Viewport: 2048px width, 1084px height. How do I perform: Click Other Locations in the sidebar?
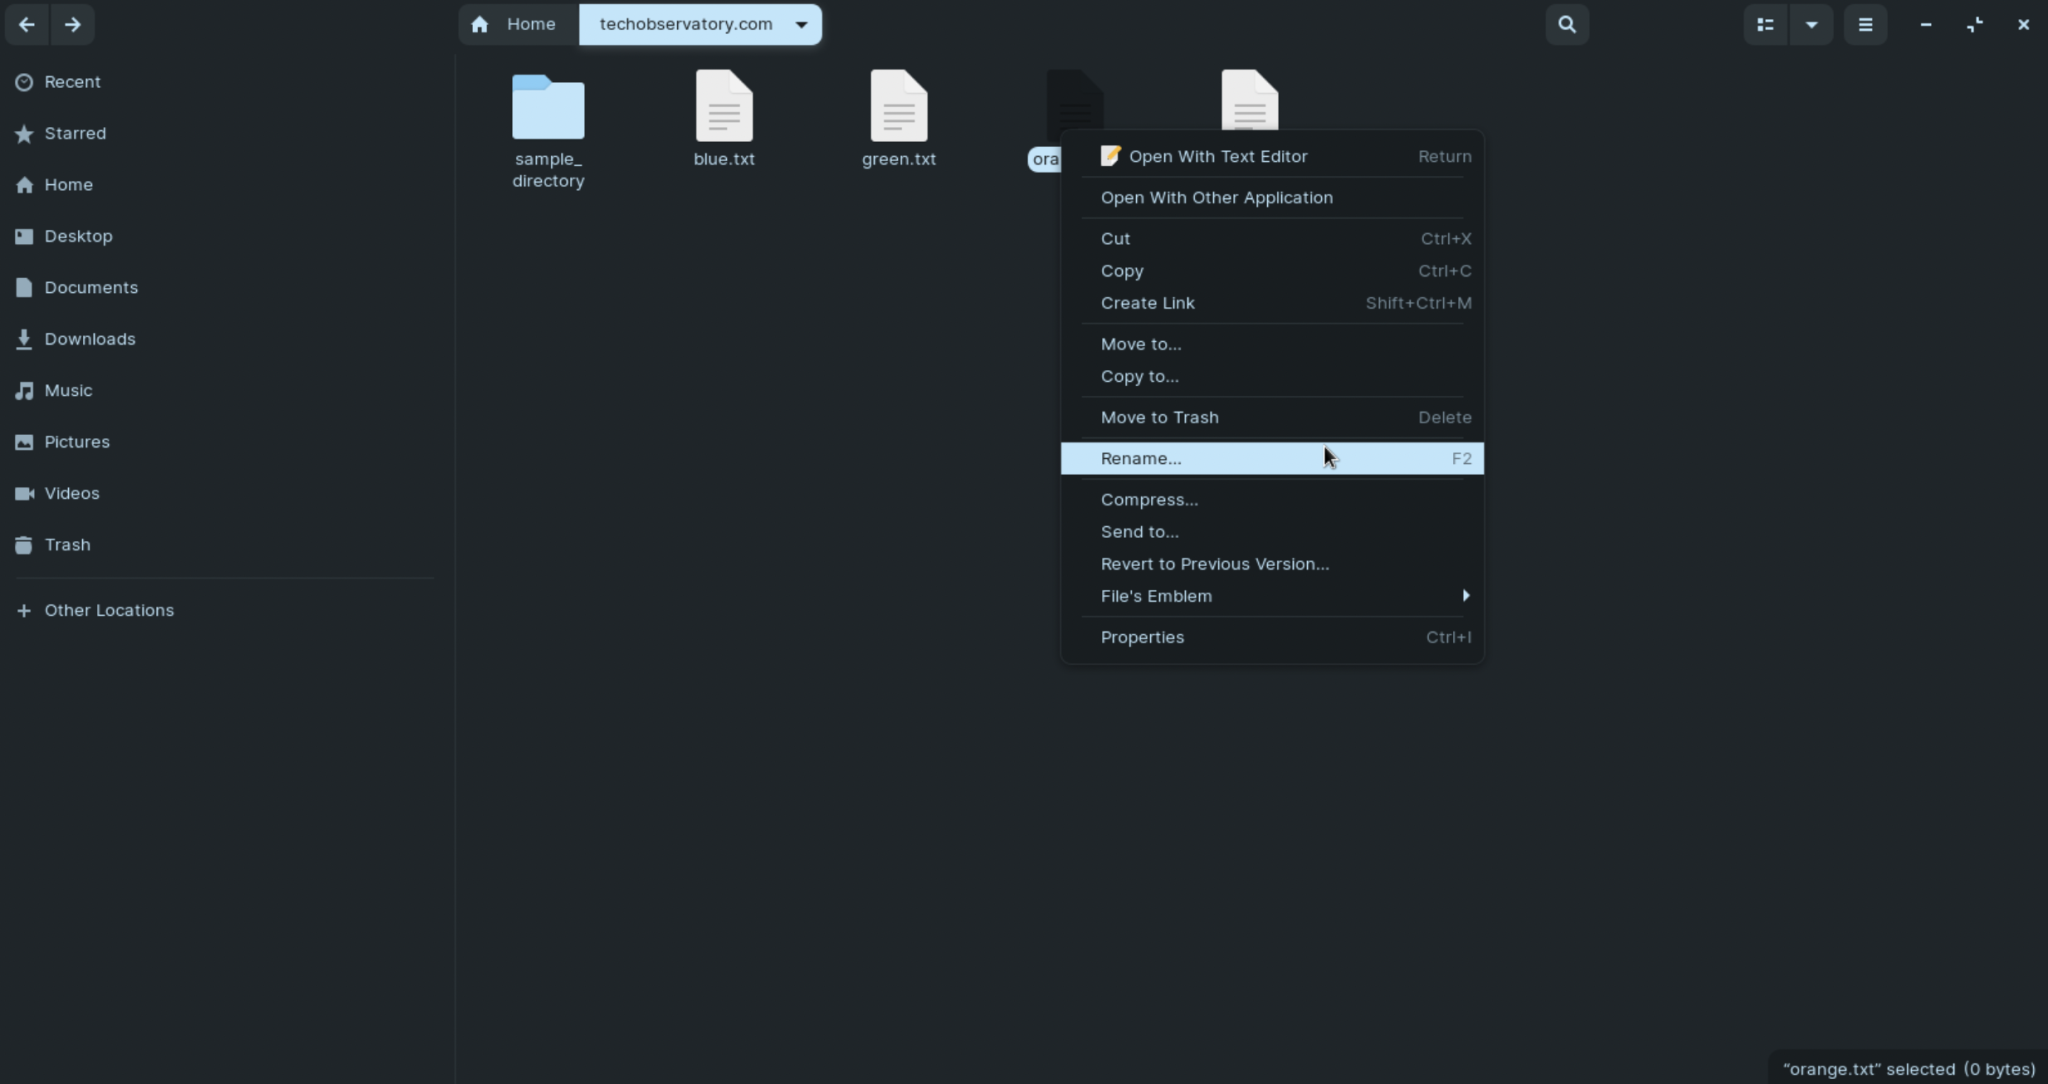tap(108, 610)
